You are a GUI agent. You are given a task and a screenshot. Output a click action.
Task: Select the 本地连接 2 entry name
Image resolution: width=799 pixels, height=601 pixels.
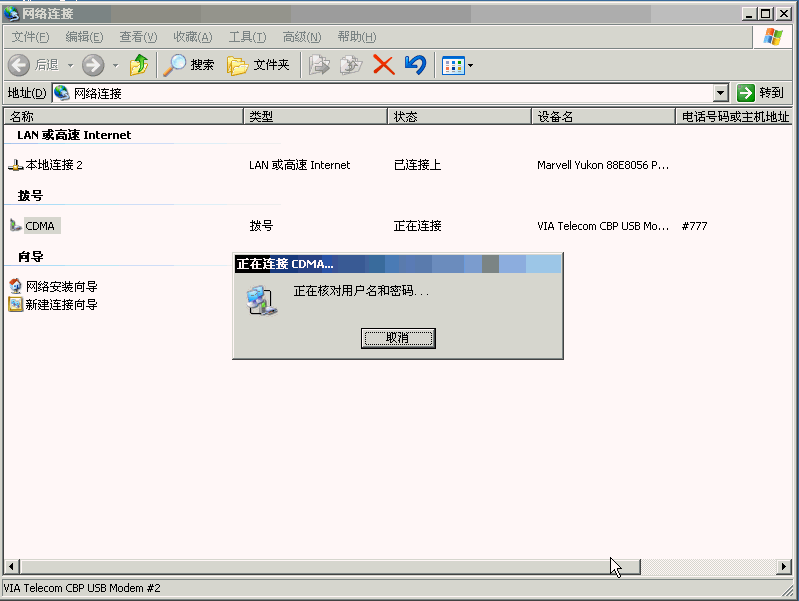pos(54,165)
